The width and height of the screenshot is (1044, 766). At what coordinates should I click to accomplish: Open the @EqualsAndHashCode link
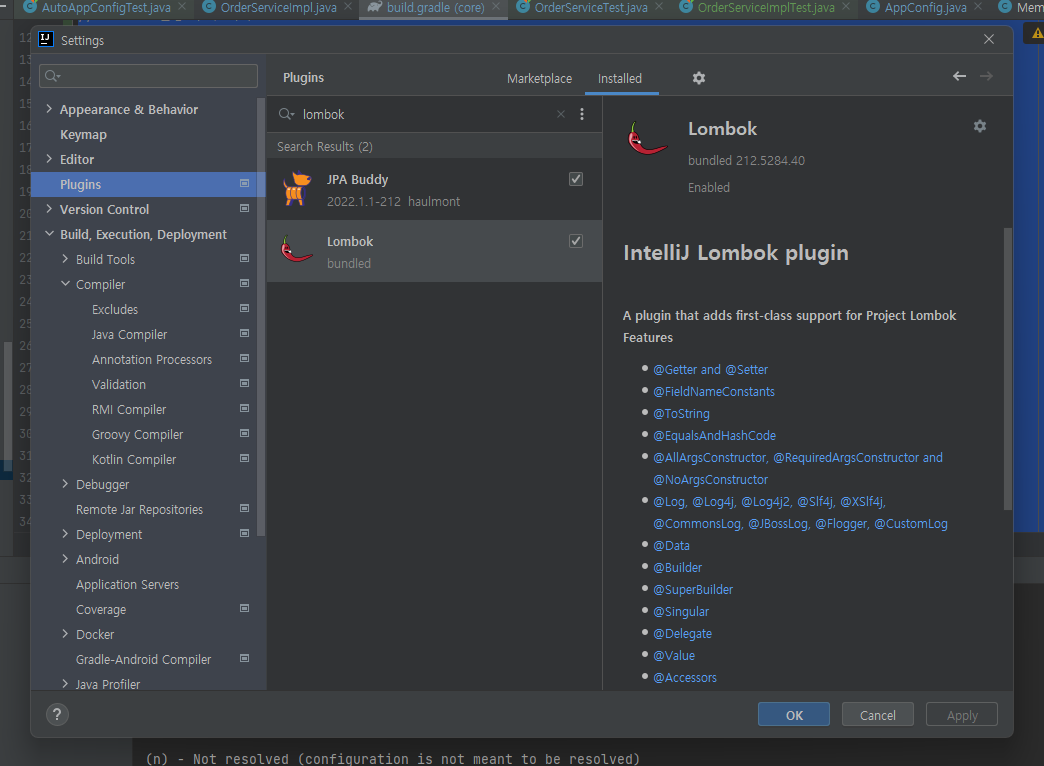click(714, 435)
